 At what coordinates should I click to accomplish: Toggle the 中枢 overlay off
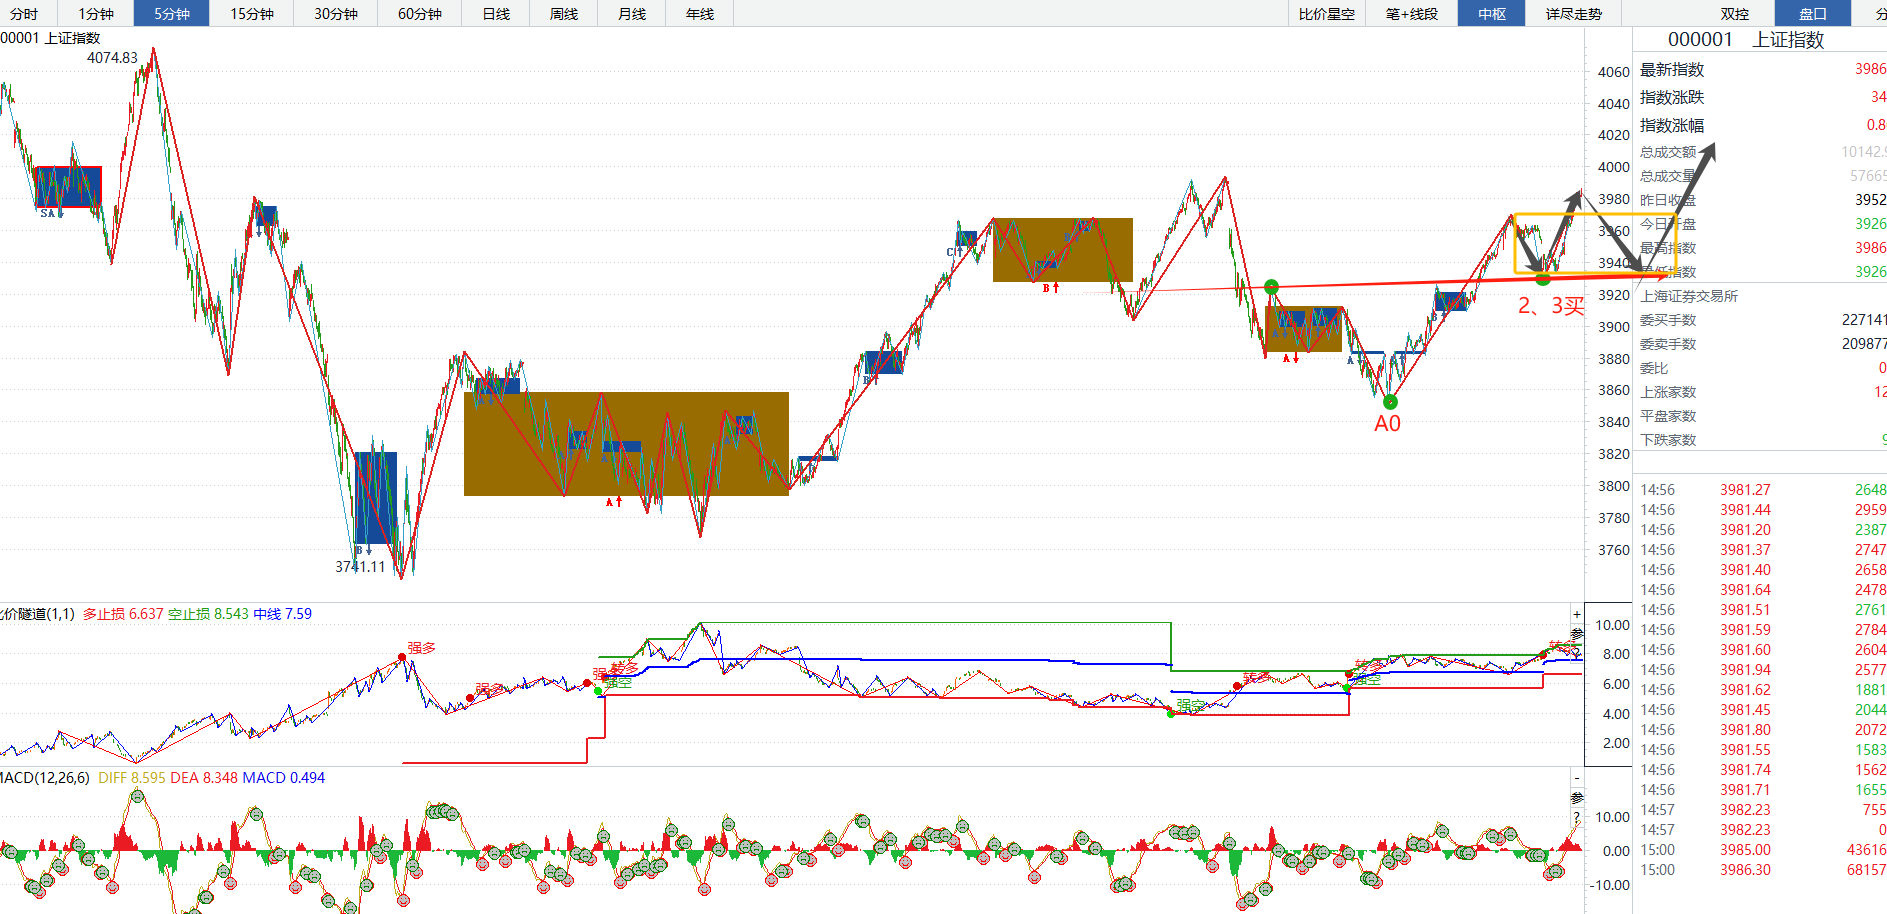tap(1492, 14)
